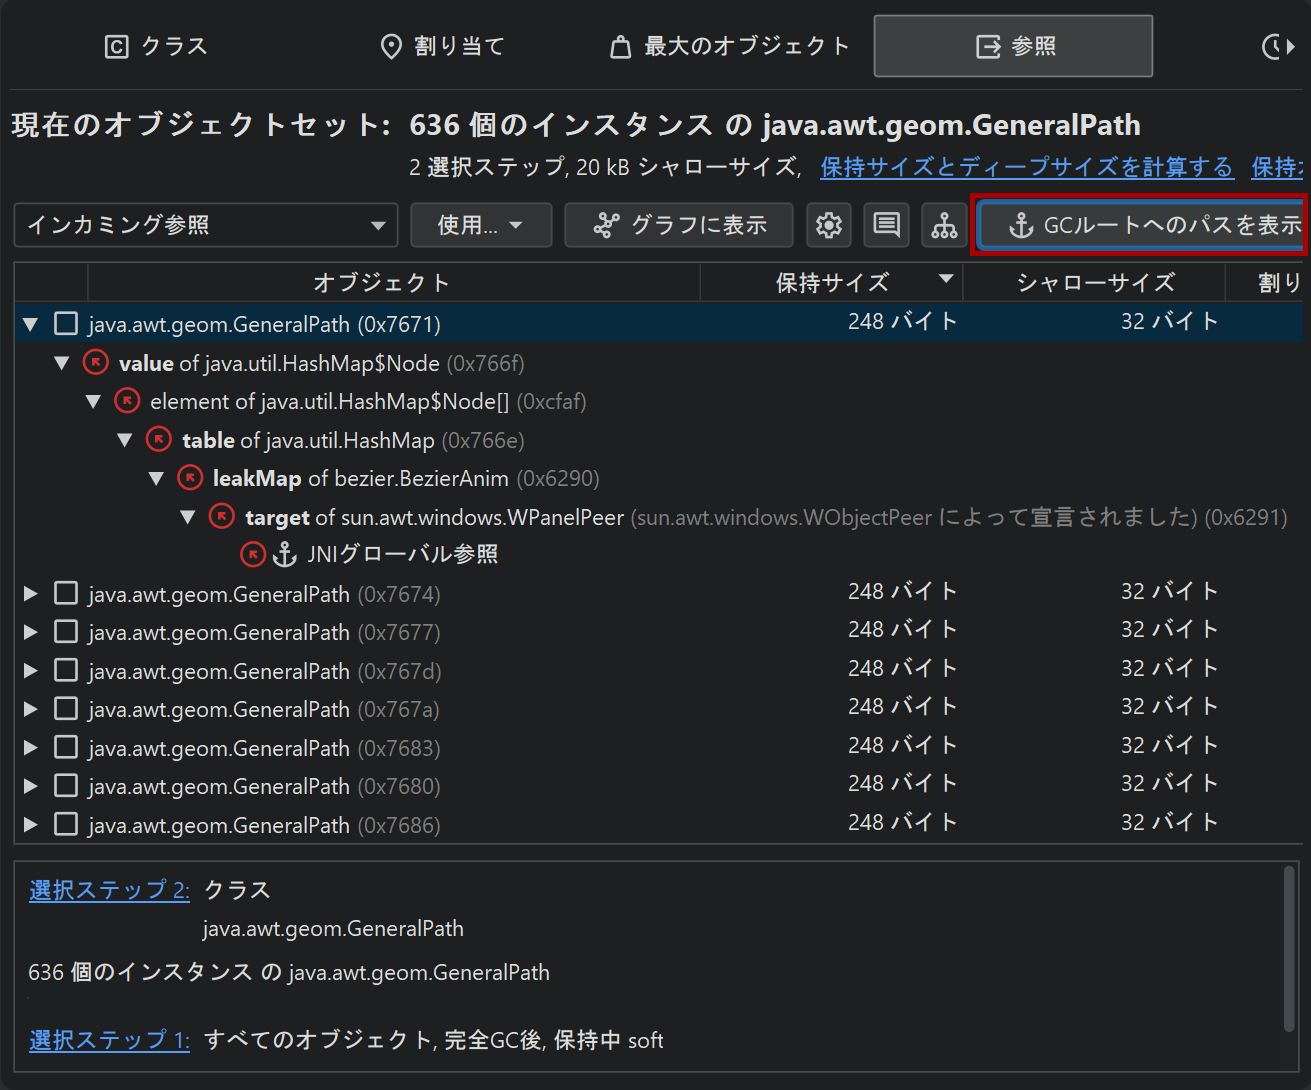Click the JNIグローバル参照 anchor icon
The image size is (1311, 1090).
click(285, 554)
